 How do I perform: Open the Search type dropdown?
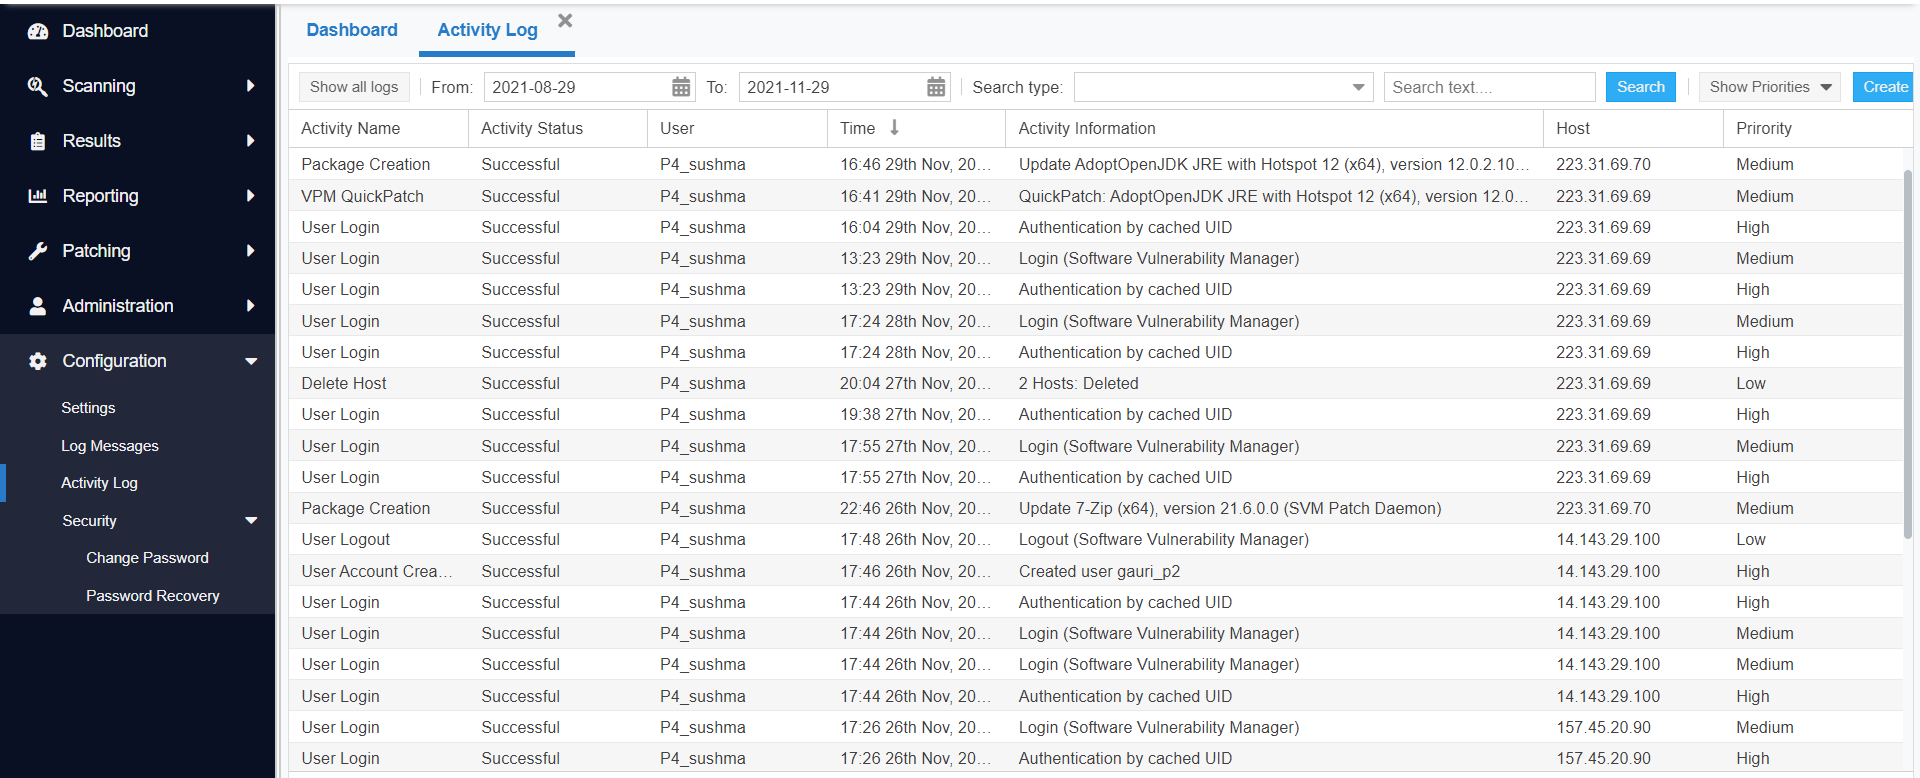pyautogui.click(x=1358, y=87)
